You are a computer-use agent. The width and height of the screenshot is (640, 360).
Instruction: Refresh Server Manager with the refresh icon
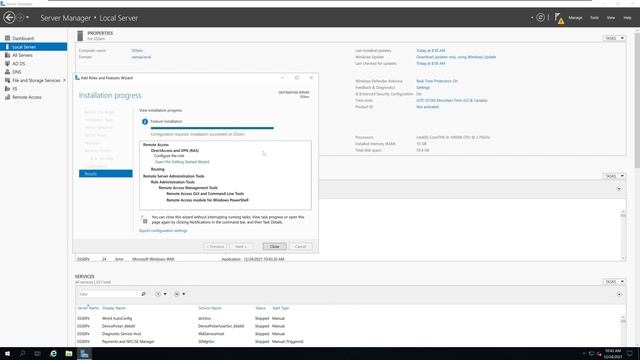click(x=540, y=18)
